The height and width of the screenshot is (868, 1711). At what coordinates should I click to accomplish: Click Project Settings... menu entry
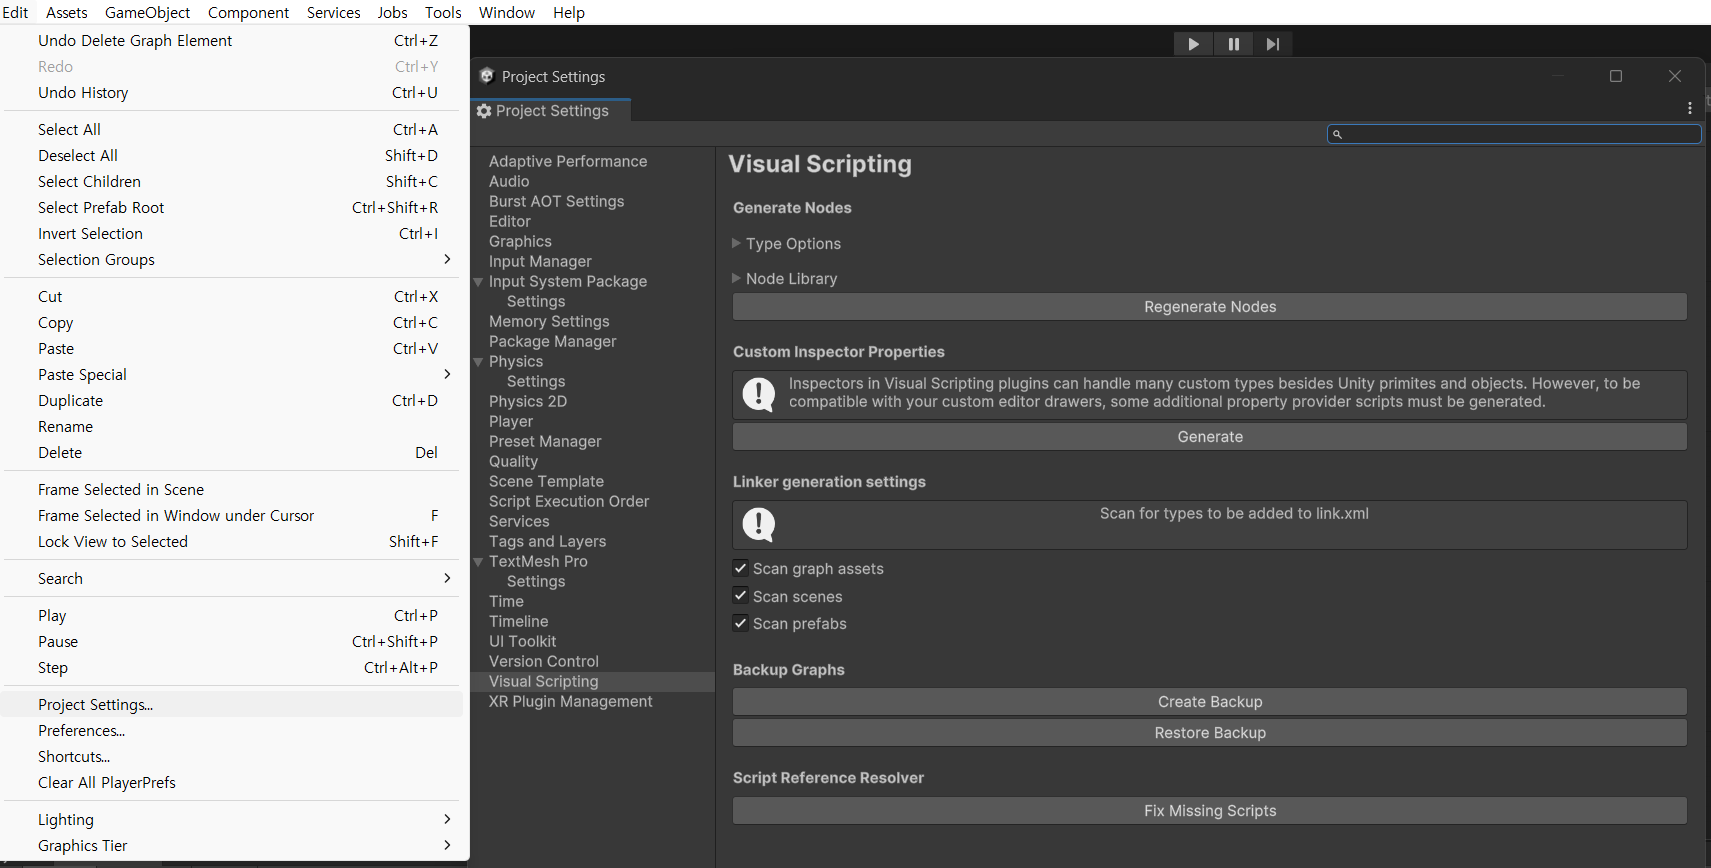point(234,704)
